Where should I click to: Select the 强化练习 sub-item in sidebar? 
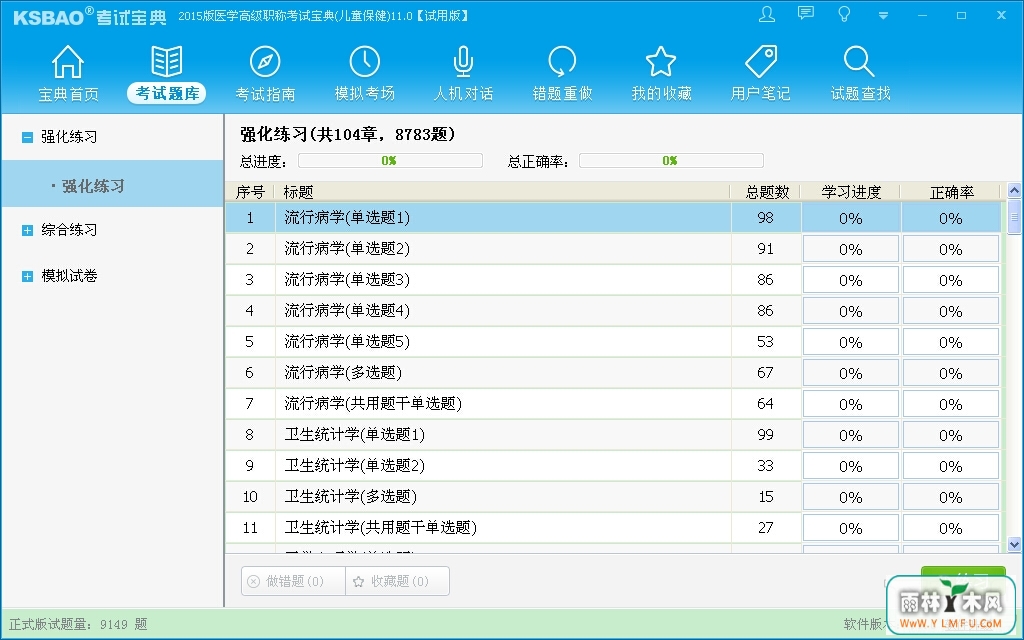[112, 185]
